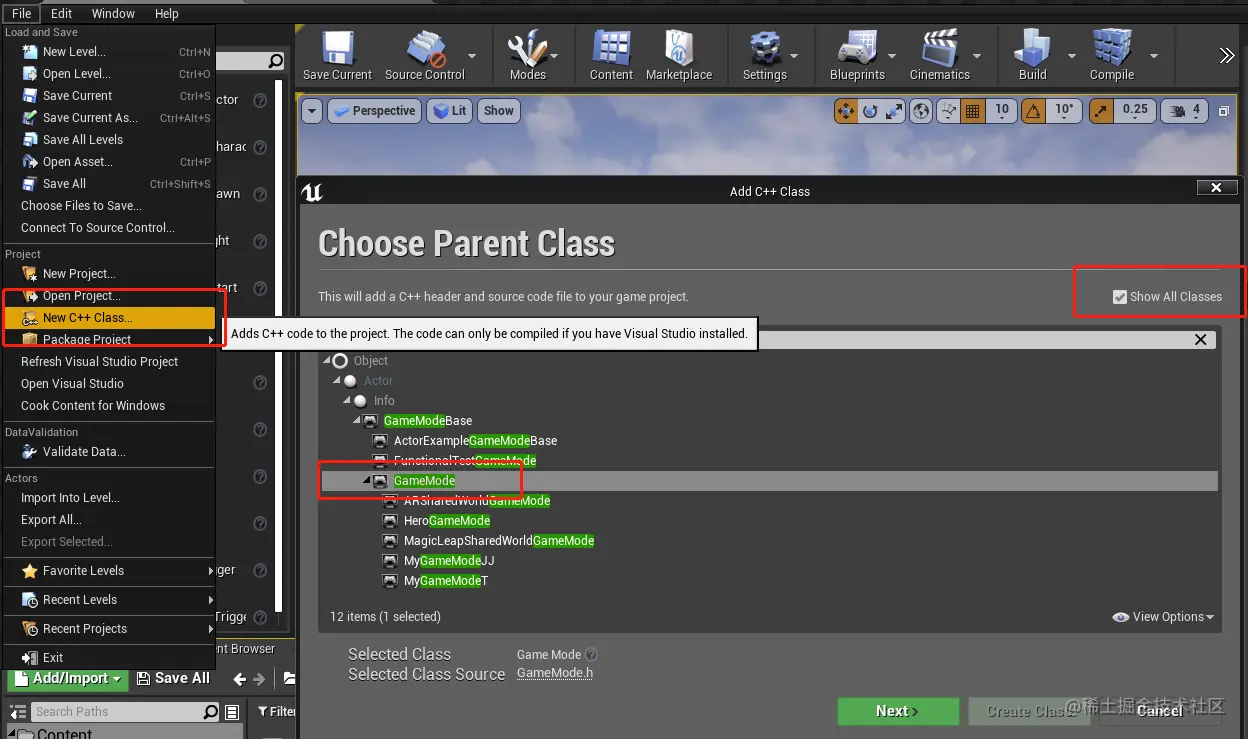Select the translate gizmo icon in viewport
This screenshot has width=1248, height=739.
pos(846,111)
